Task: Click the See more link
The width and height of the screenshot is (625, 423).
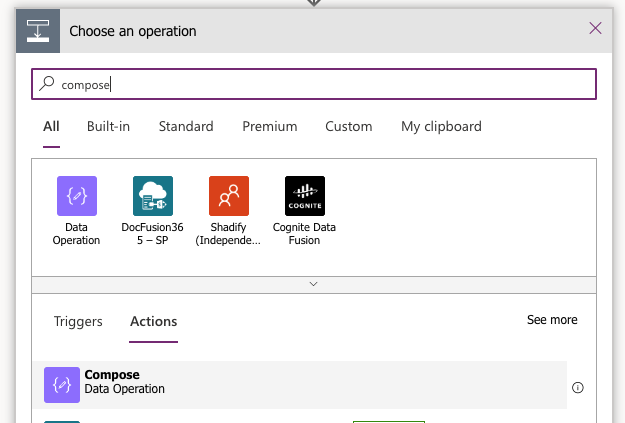Action: pyautogui.click(x=552, y=320)
